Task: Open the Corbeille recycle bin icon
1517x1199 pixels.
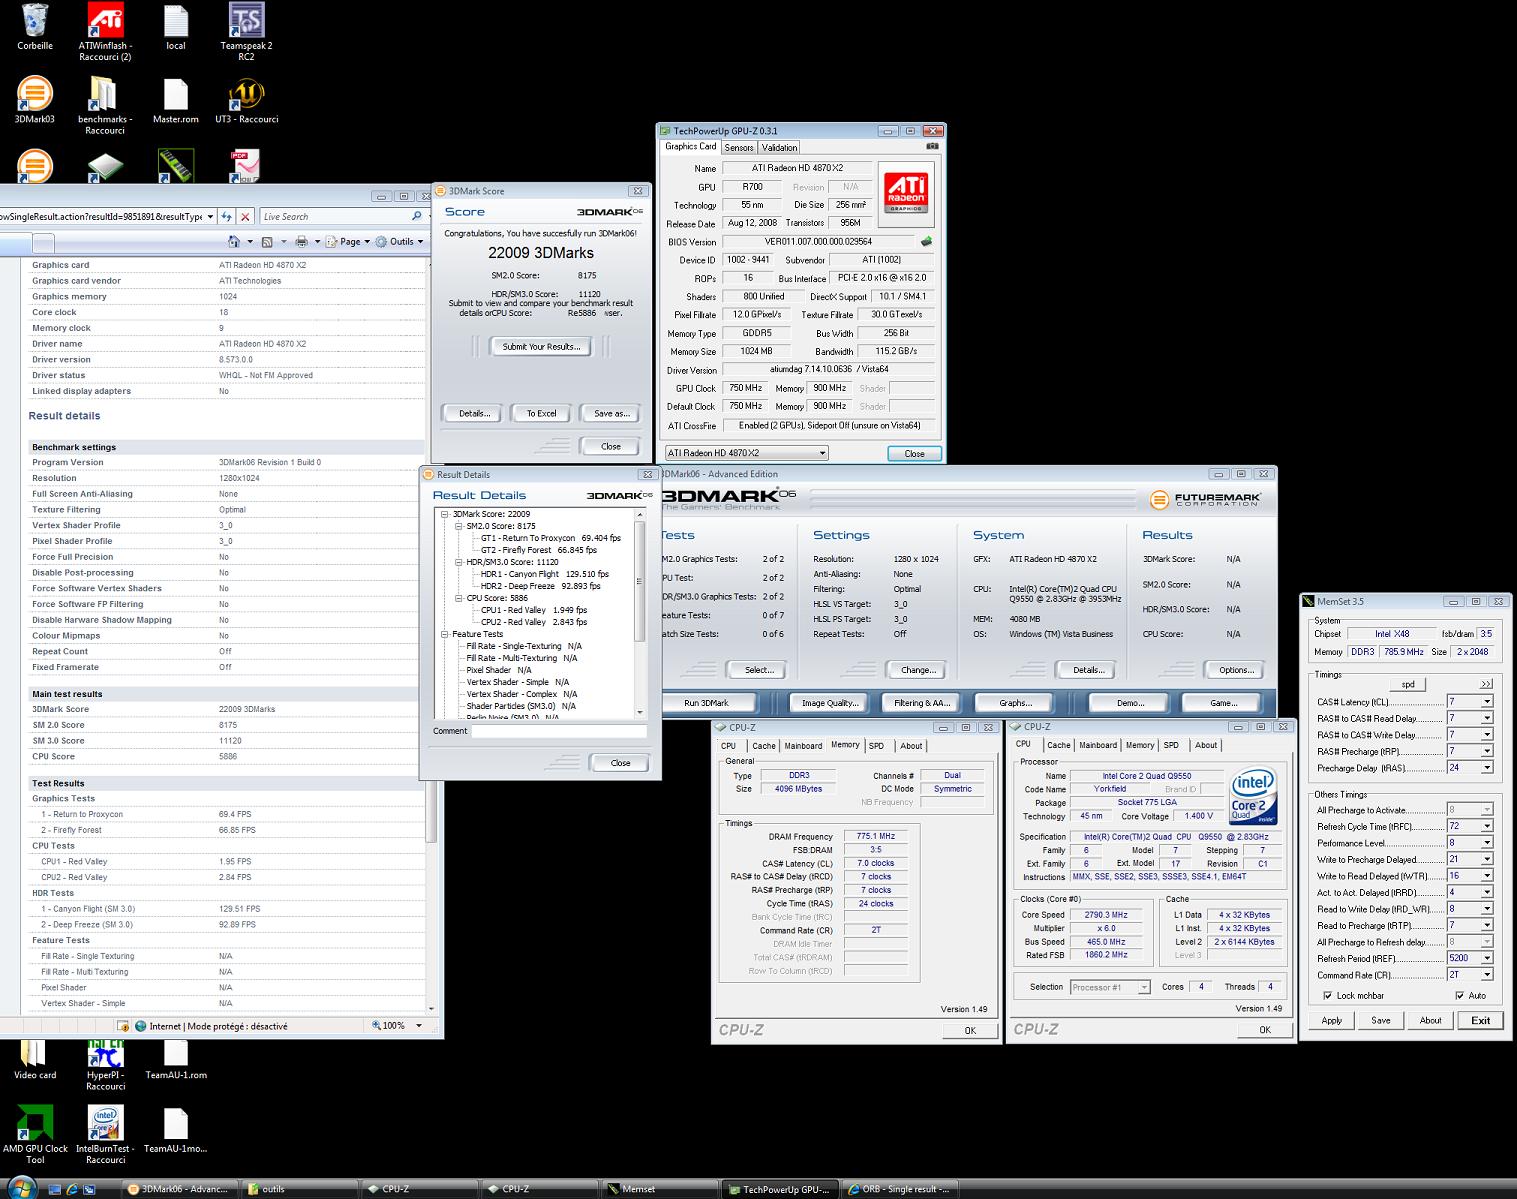Action: (34, 27)
